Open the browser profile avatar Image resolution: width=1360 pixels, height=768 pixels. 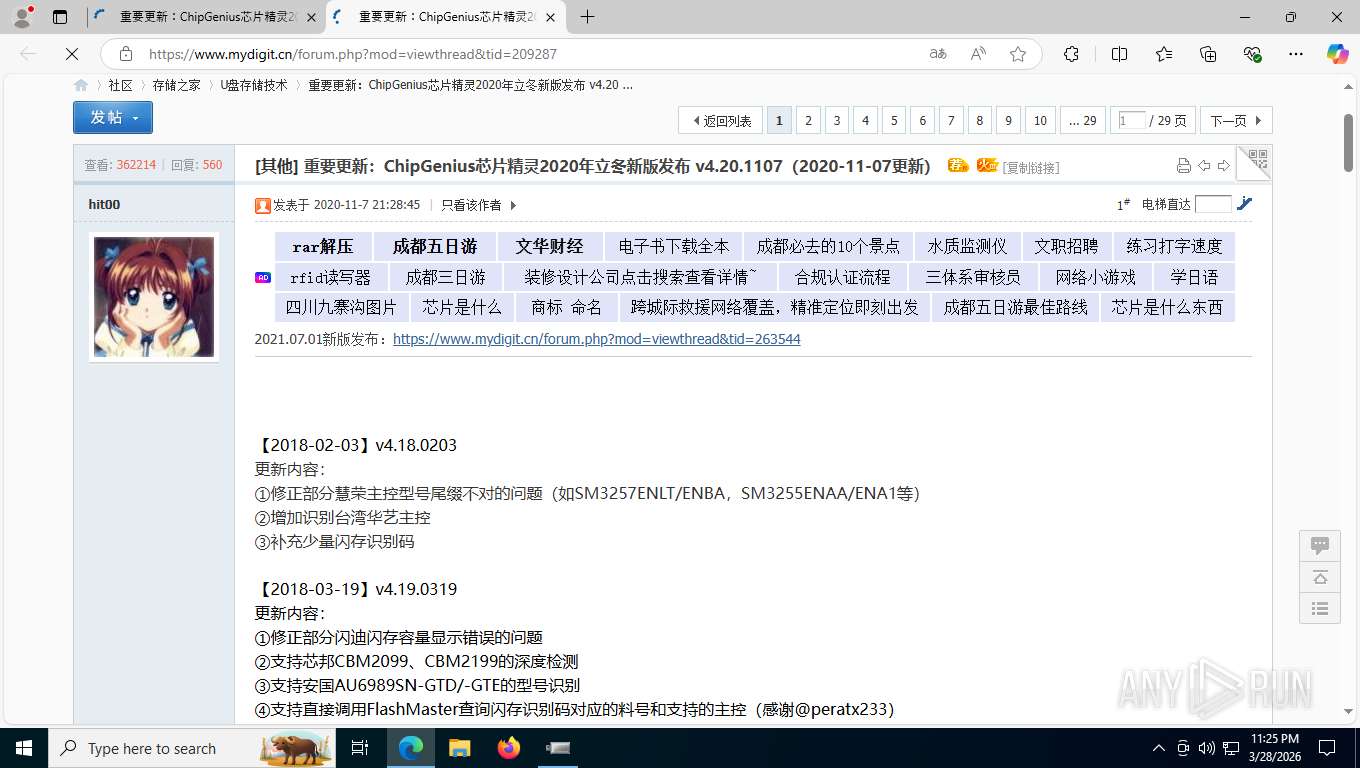coord(22,17)
